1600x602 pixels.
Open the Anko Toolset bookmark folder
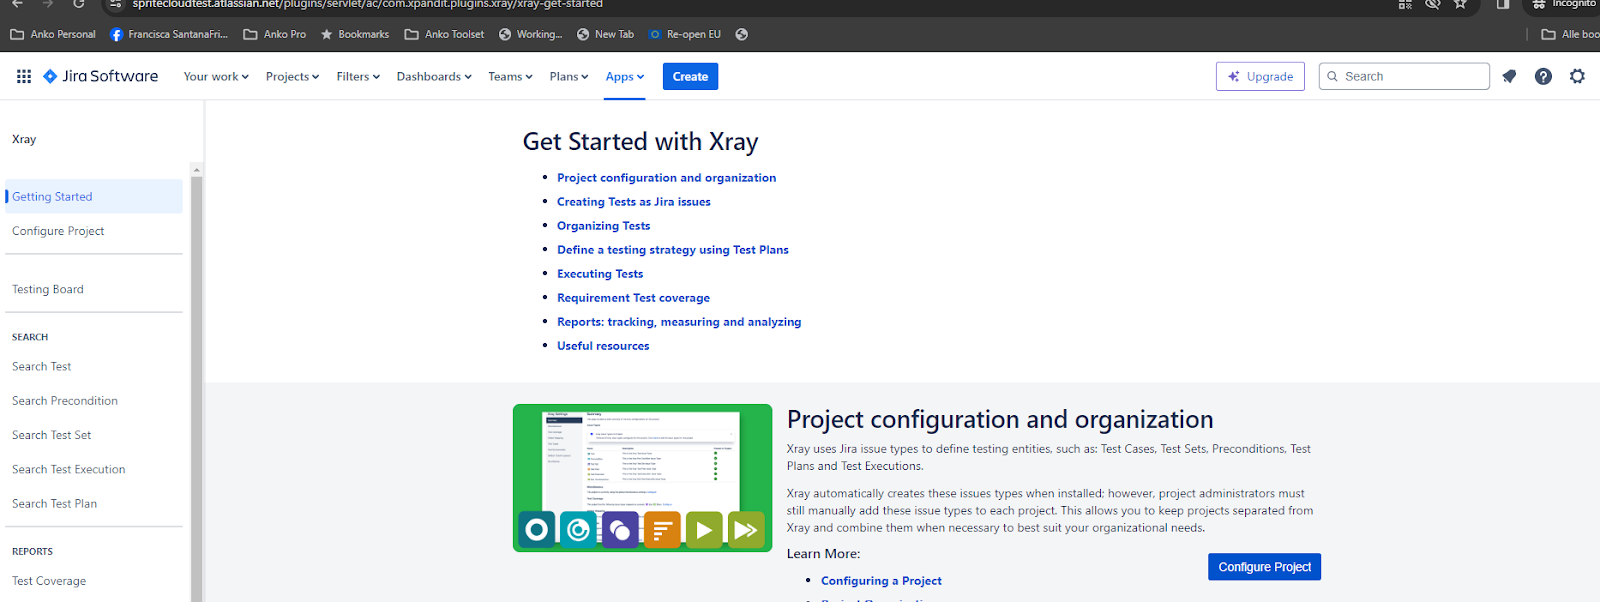[445, 34]
